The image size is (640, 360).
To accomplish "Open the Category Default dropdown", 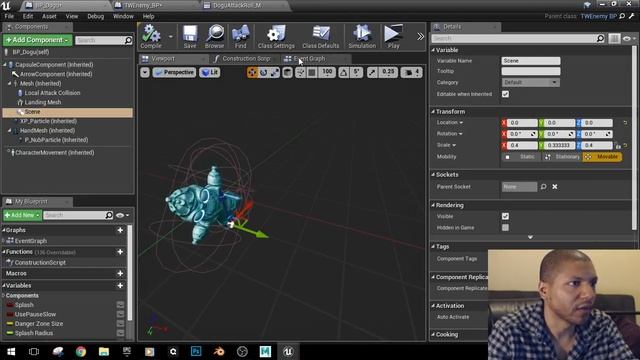I will click(x=531, y=82).
